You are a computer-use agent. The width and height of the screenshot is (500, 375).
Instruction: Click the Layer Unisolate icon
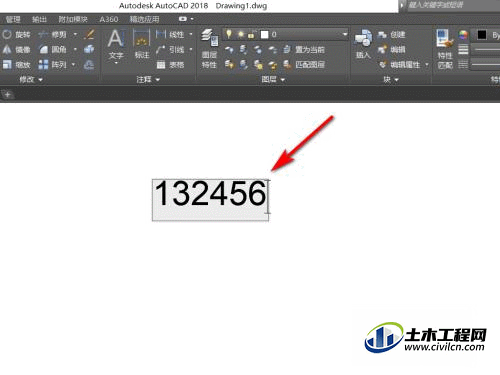click(244, 65)
